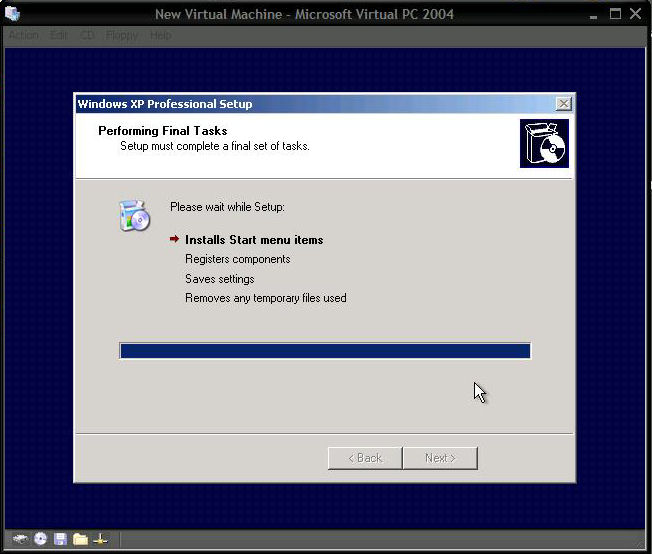Click 'Installs Start menu items' text

pyautogui.click(x=254, y=240)
